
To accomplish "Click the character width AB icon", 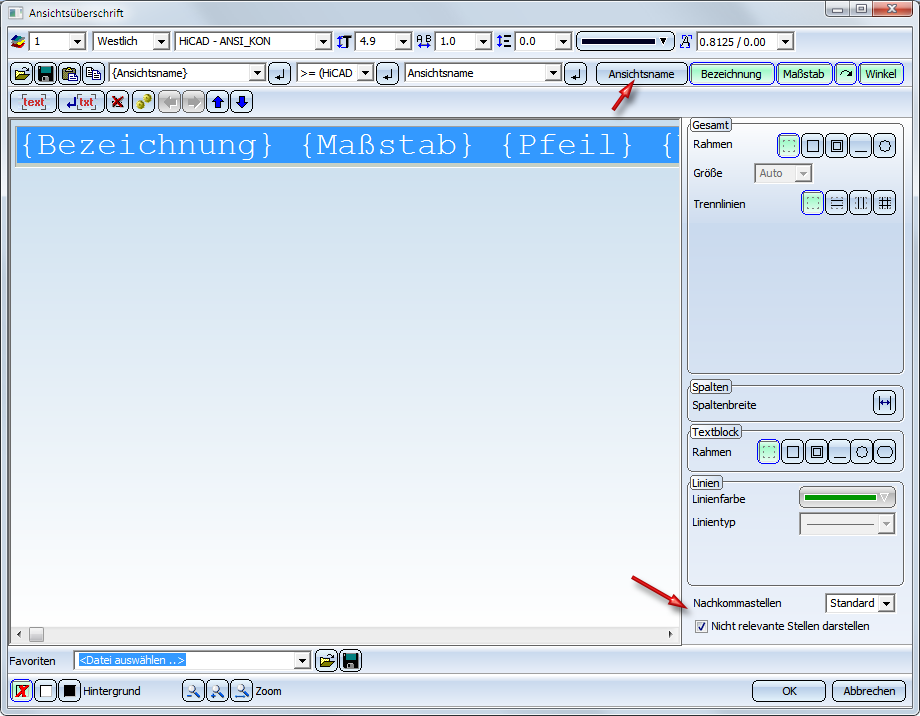I will pyautogui.click(x=424, y=42).
